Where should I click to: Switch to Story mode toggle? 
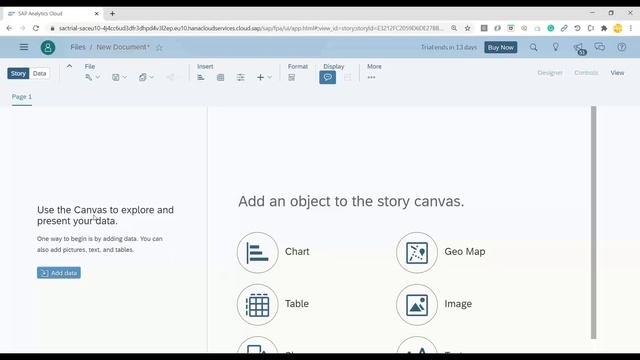18,73
